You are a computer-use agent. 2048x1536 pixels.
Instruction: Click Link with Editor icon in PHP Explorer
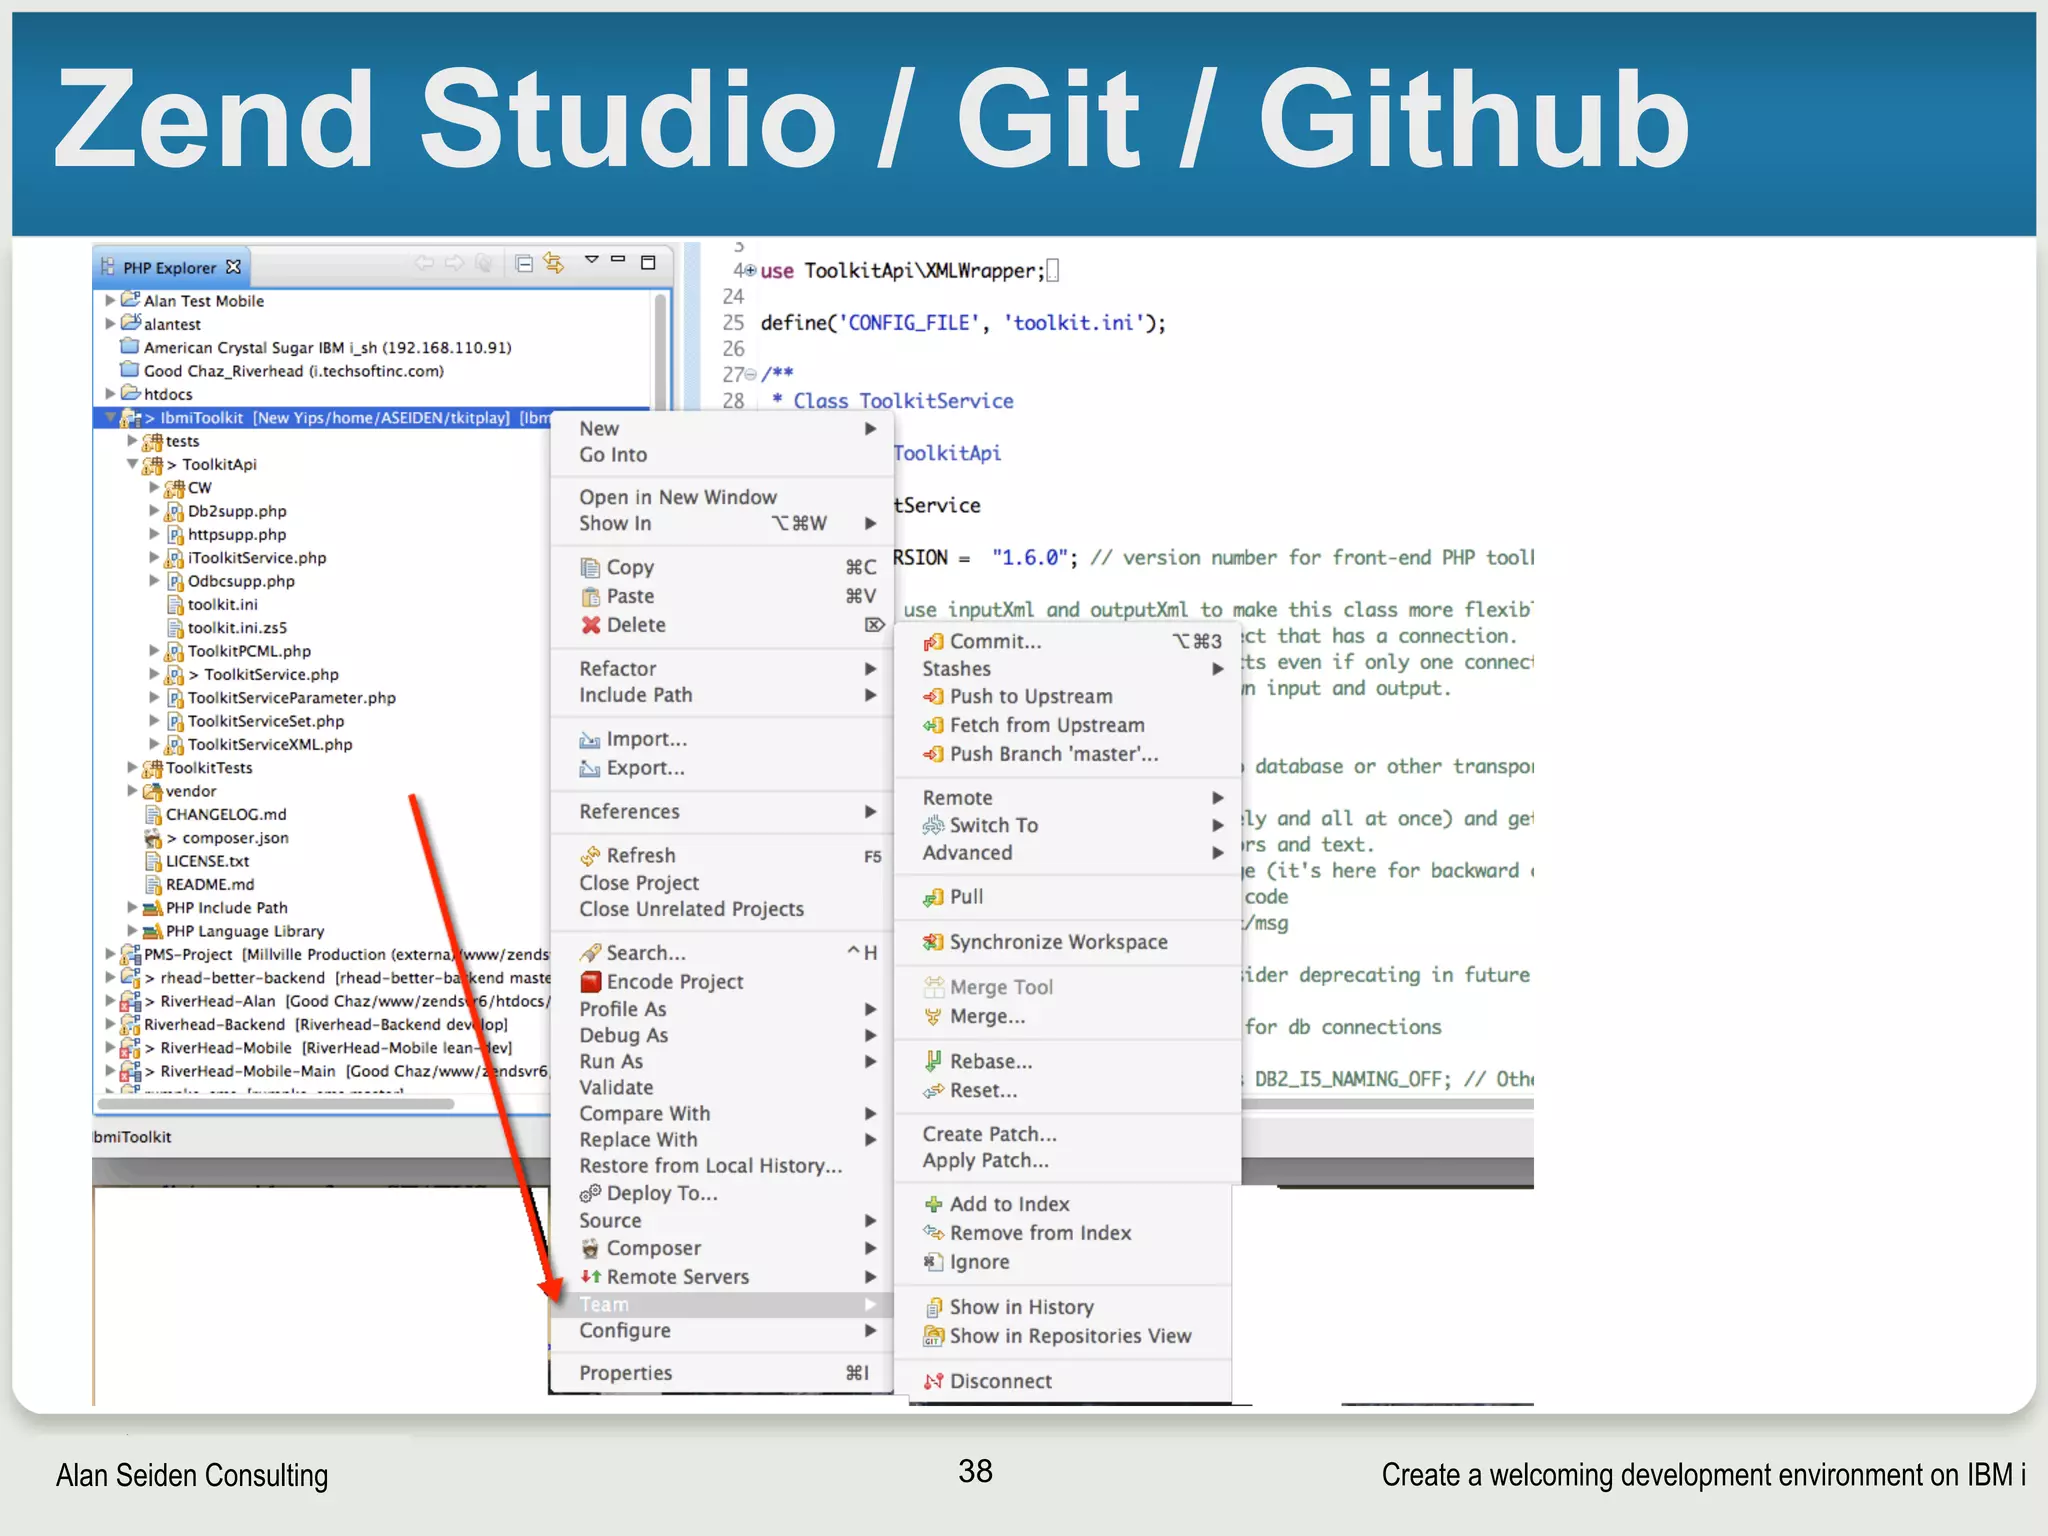tap(553, 263)
